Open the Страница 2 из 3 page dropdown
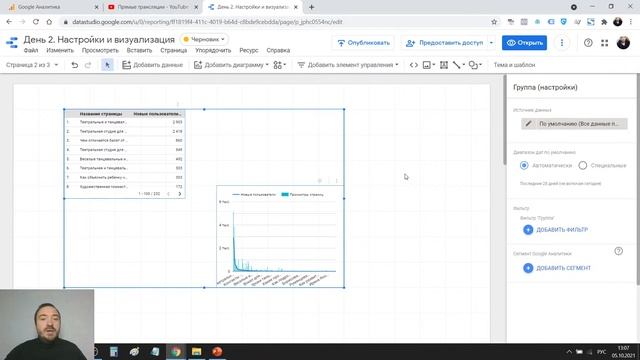The image size is (640, 360). (32, 65)
